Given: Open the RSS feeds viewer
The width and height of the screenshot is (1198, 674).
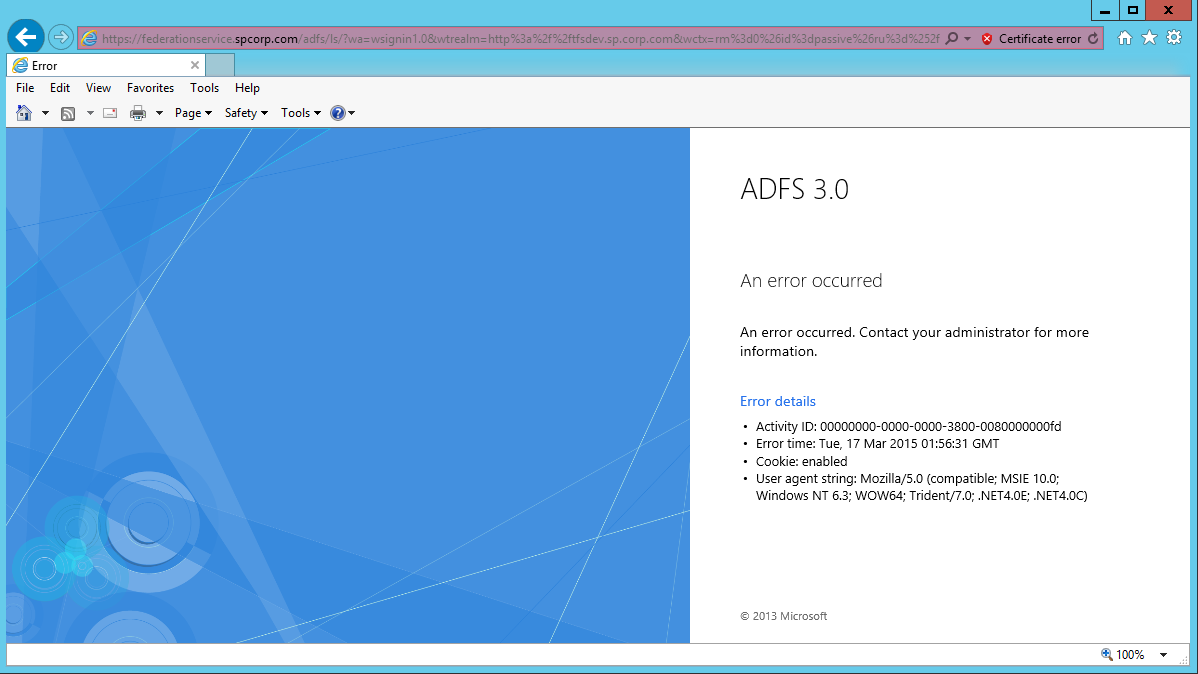Looking at the screenshot, I should 67,112.
